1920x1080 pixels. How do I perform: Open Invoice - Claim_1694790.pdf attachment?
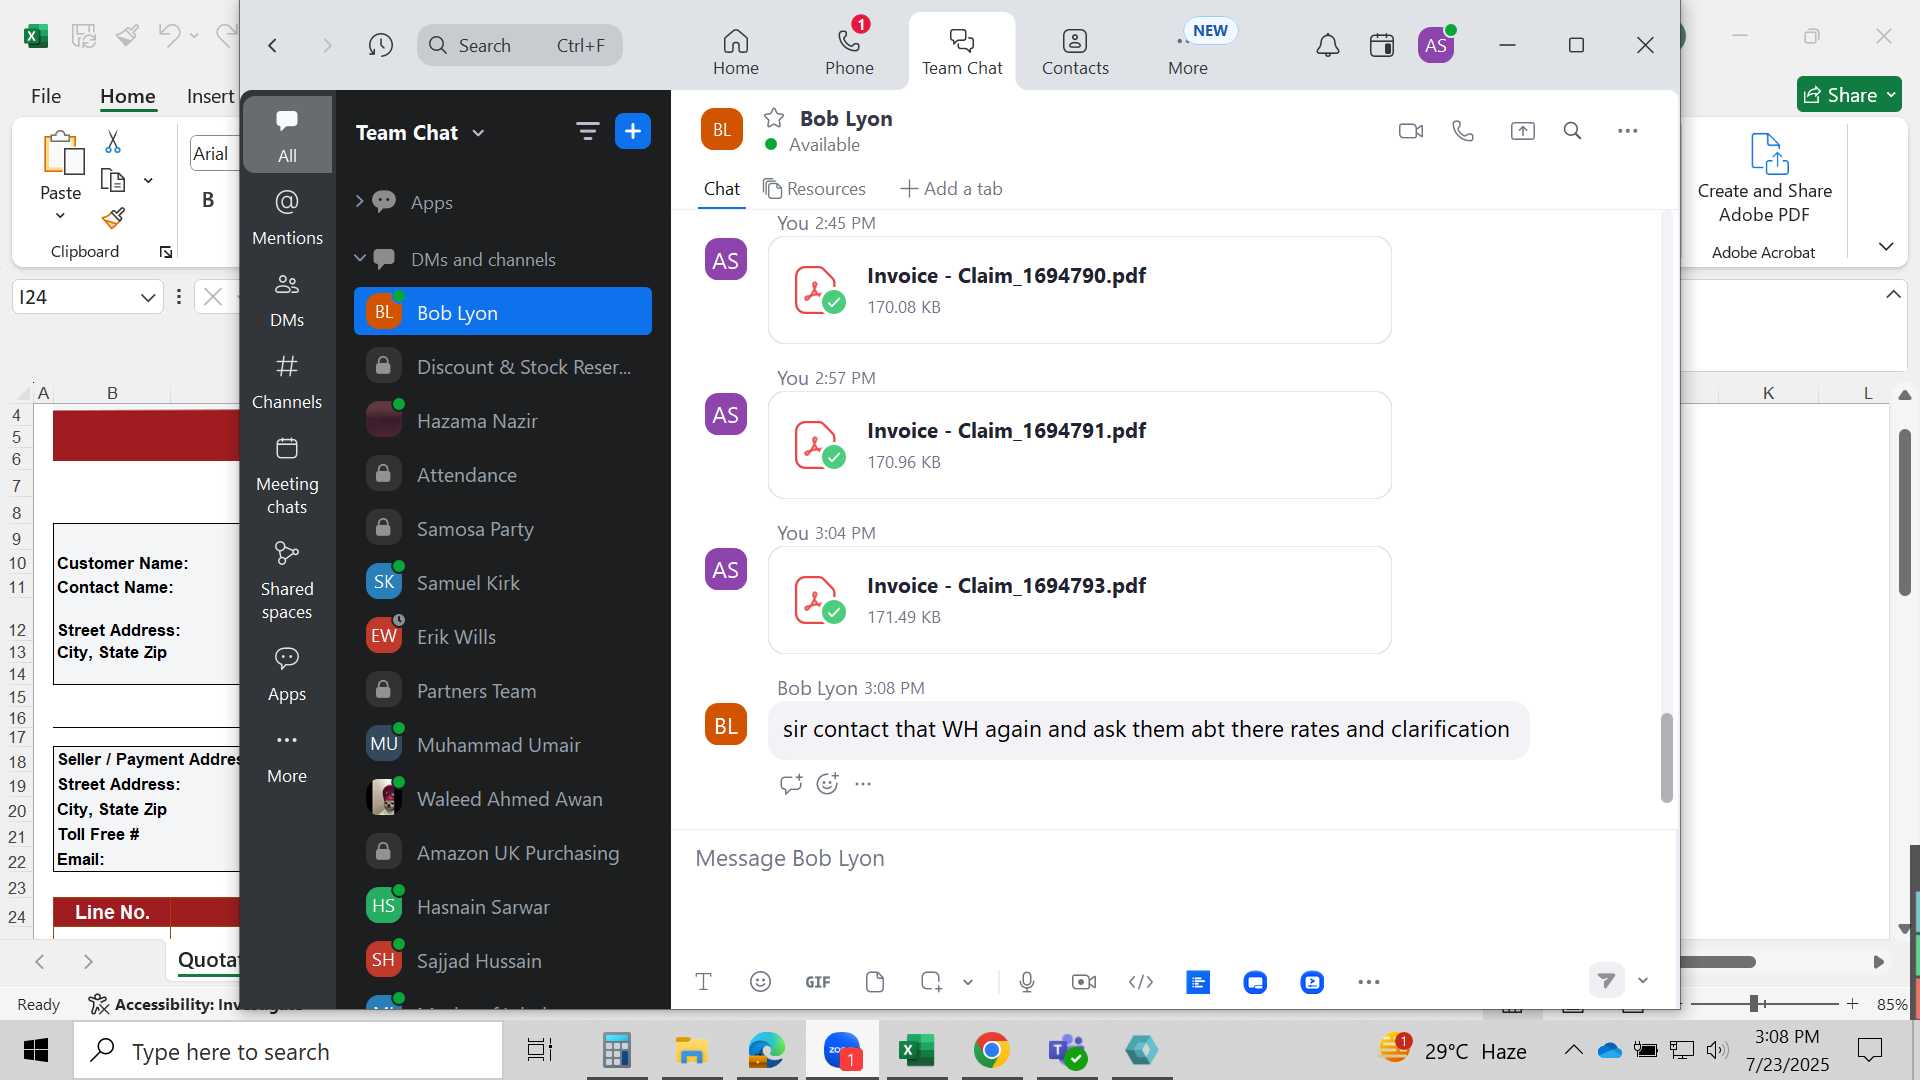click(1080, 290)
